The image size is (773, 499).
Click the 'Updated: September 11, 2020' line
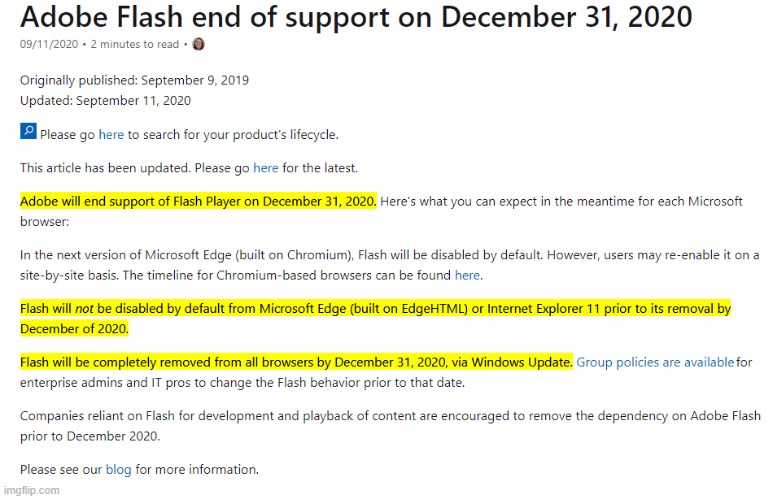coord(105,101)
